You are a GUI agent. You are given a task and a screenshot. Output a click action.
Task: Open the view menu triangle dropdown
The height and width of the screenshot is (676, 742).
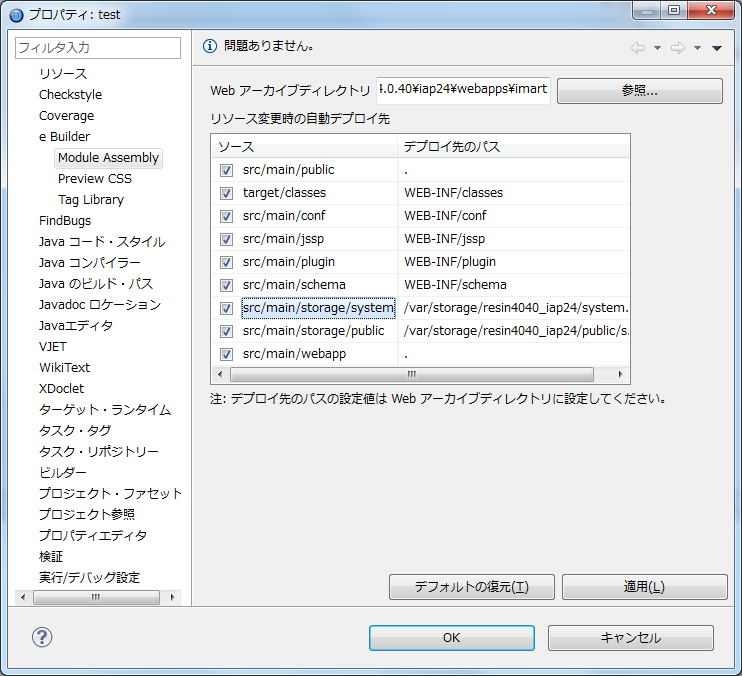click(x=716, y=48)
